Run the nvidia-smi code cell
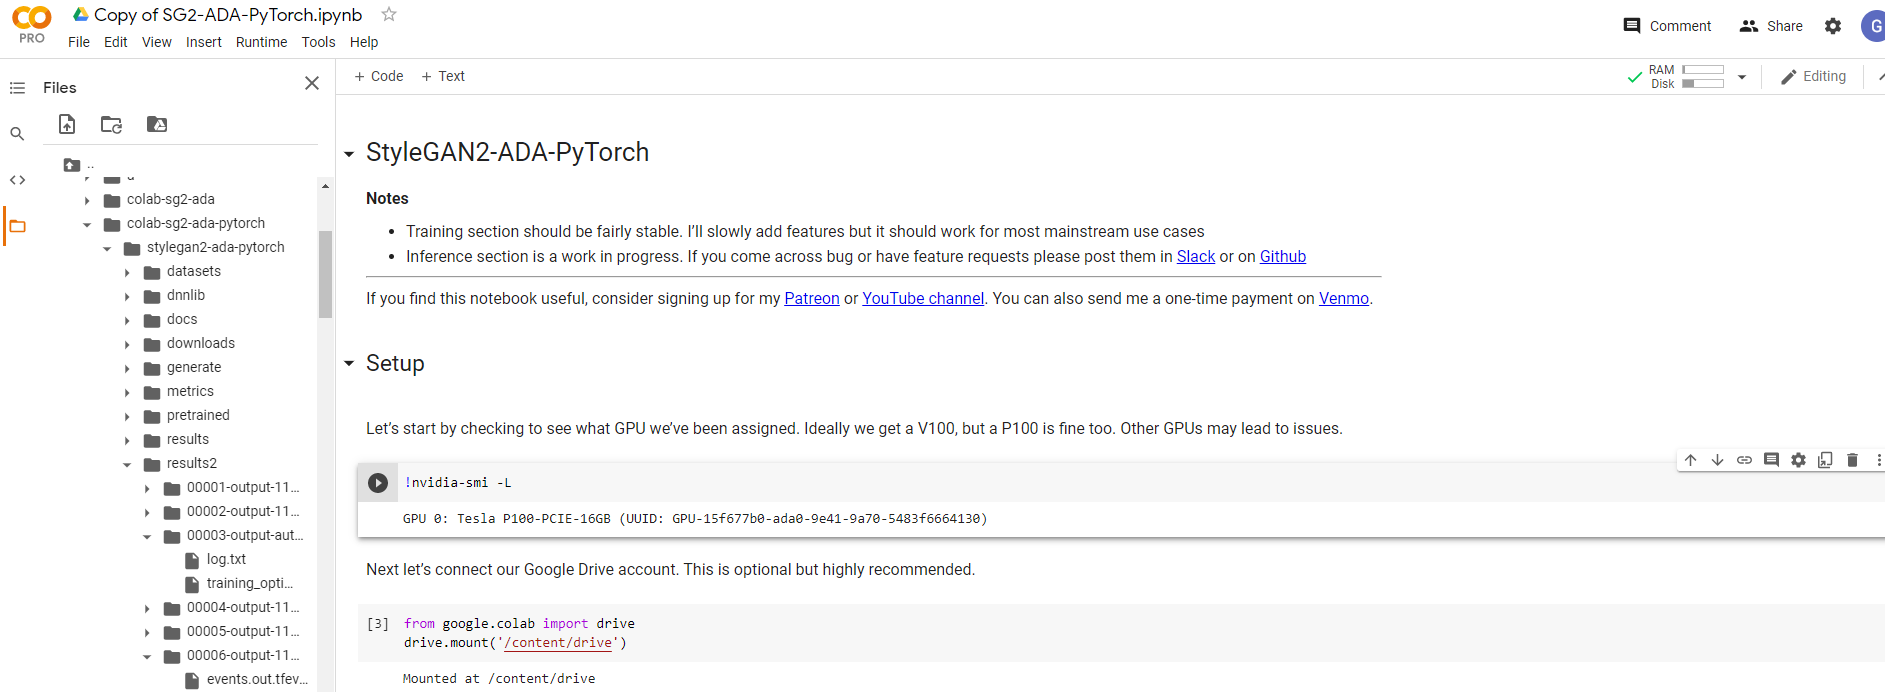 coord(378,482)
